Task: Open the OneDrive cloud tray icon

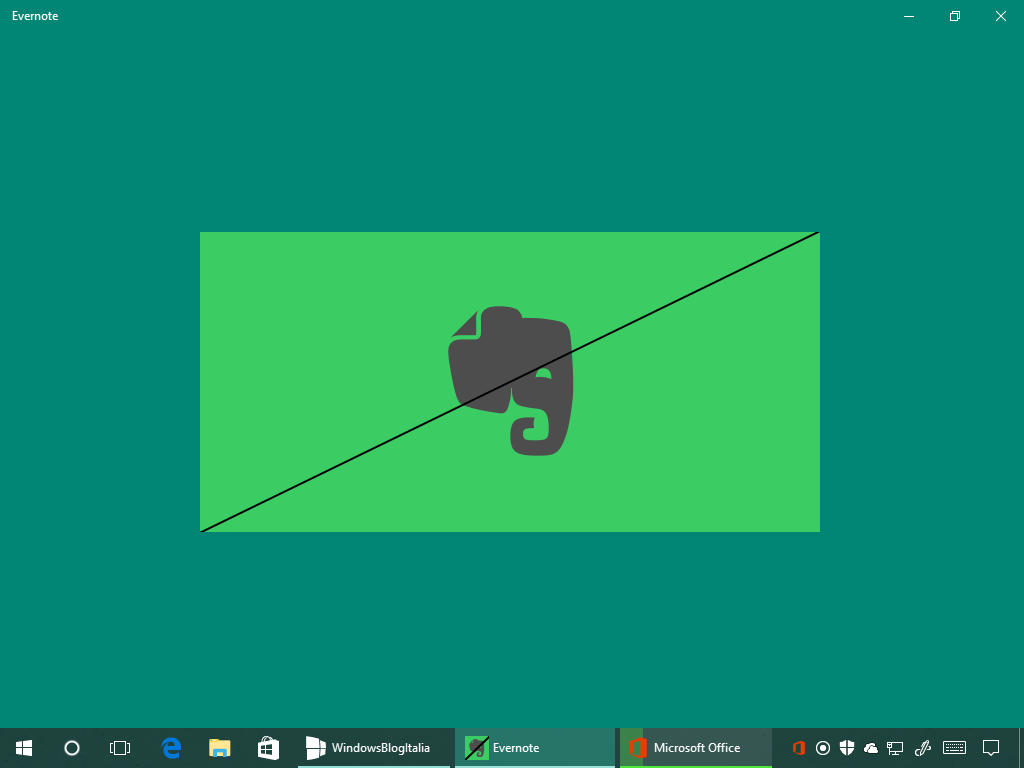Action: 871,748
